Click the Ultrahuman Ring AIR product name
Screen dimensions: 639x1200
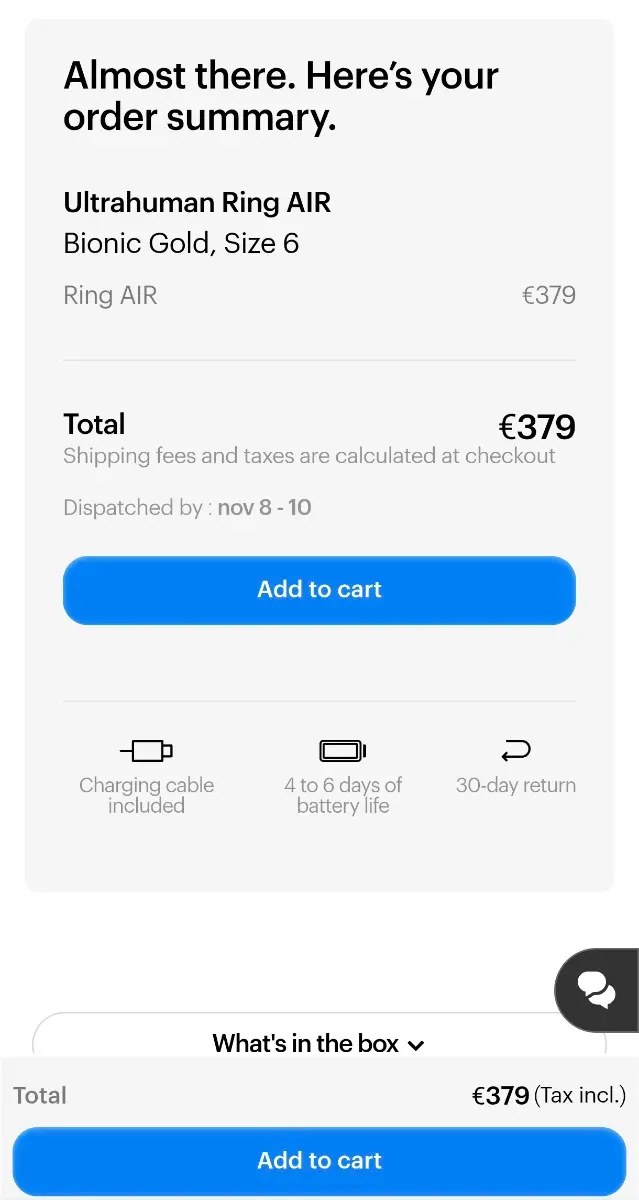197,203
